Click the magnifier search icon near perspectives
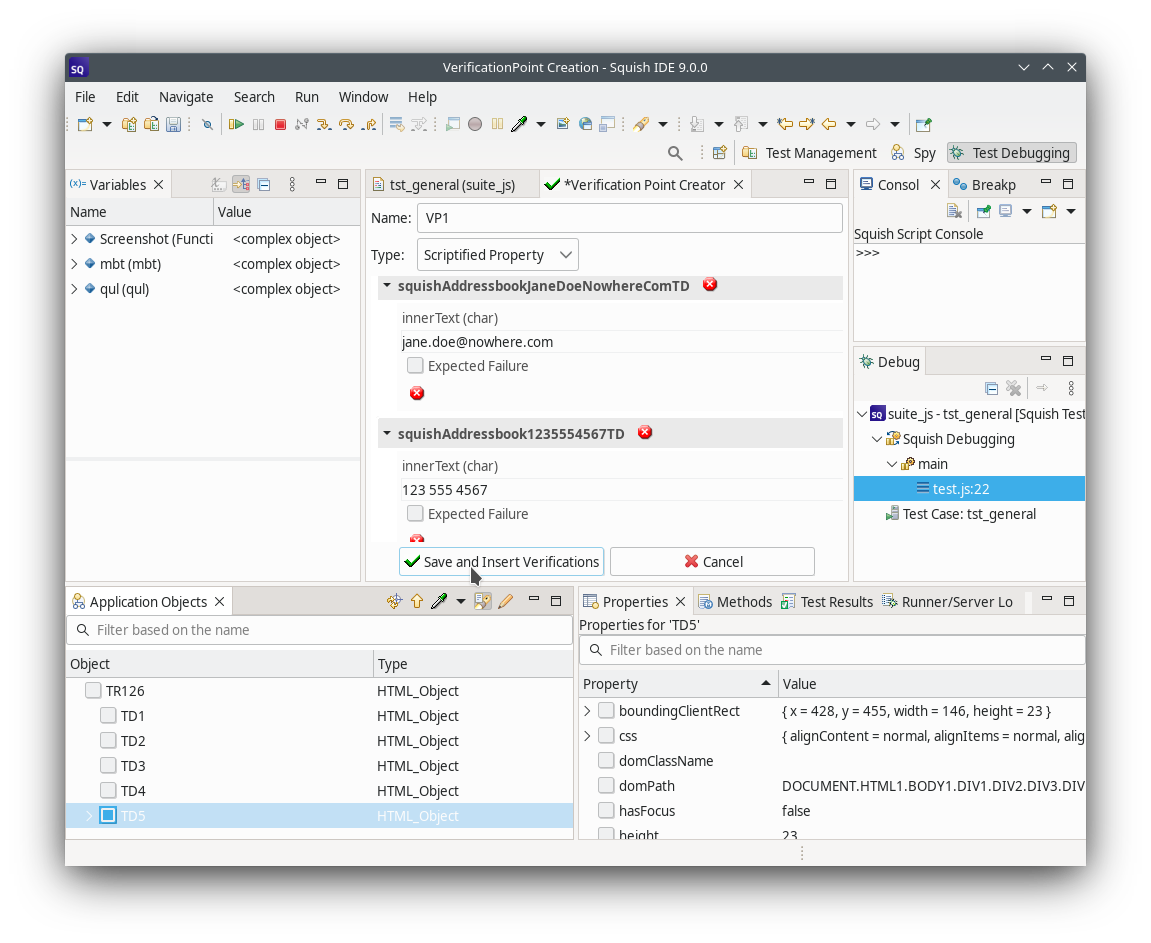Image resolution: width=1151 pixels, height=943 pixels. [675, 153]
